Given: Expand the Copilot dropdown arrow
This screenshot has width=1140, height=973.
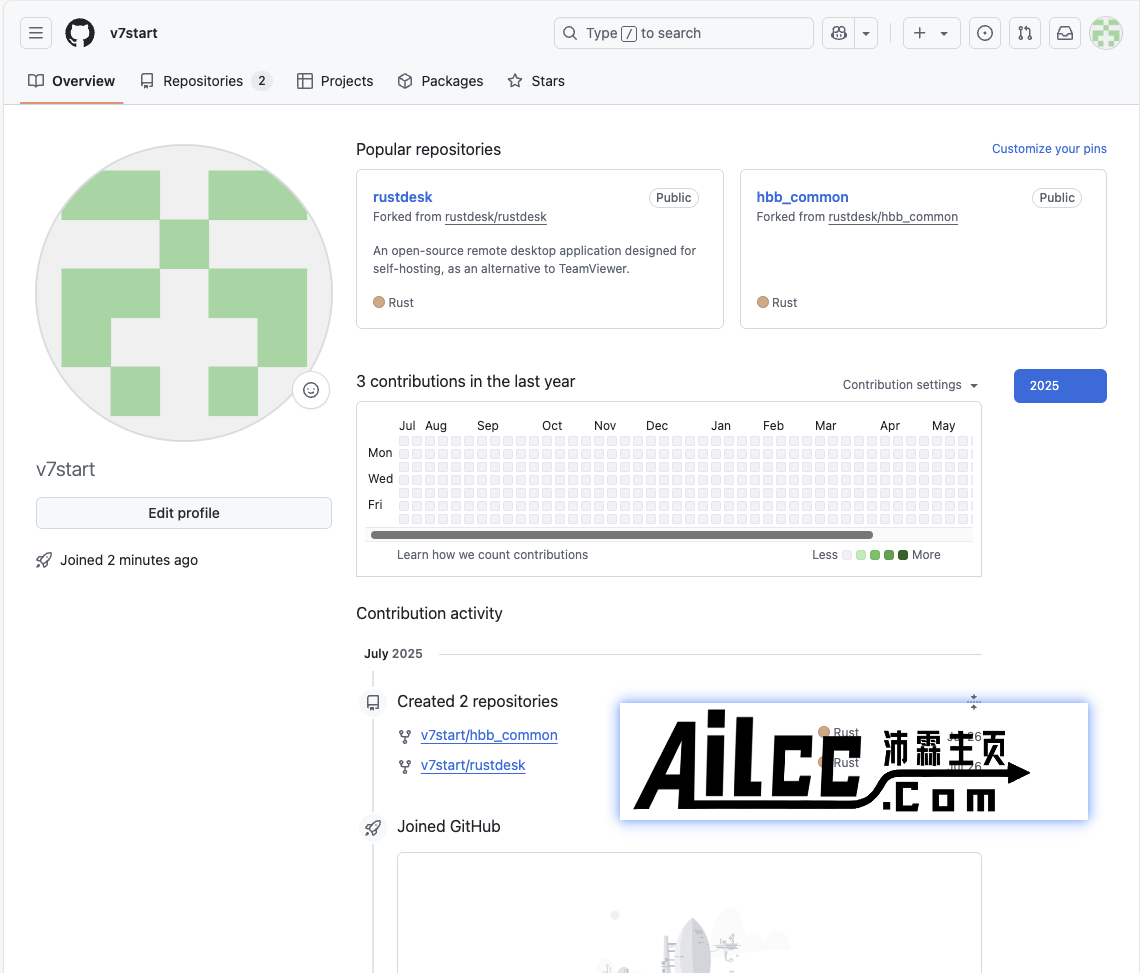Looking at the screenshot, I should (866, 33).
